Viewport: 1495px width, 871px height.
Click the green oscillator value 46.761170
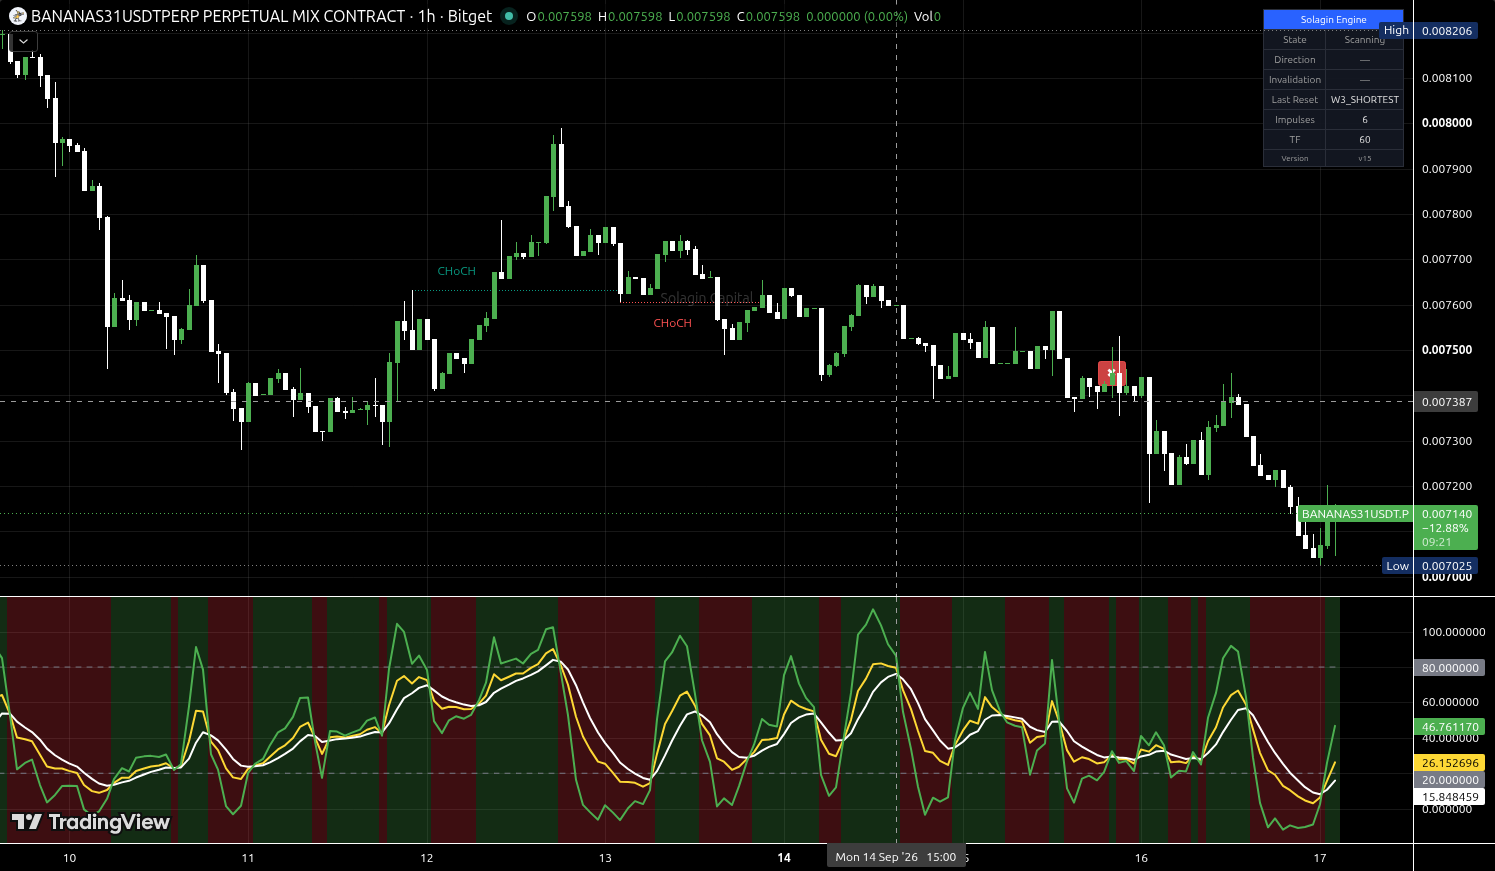tap(1450, 728)
